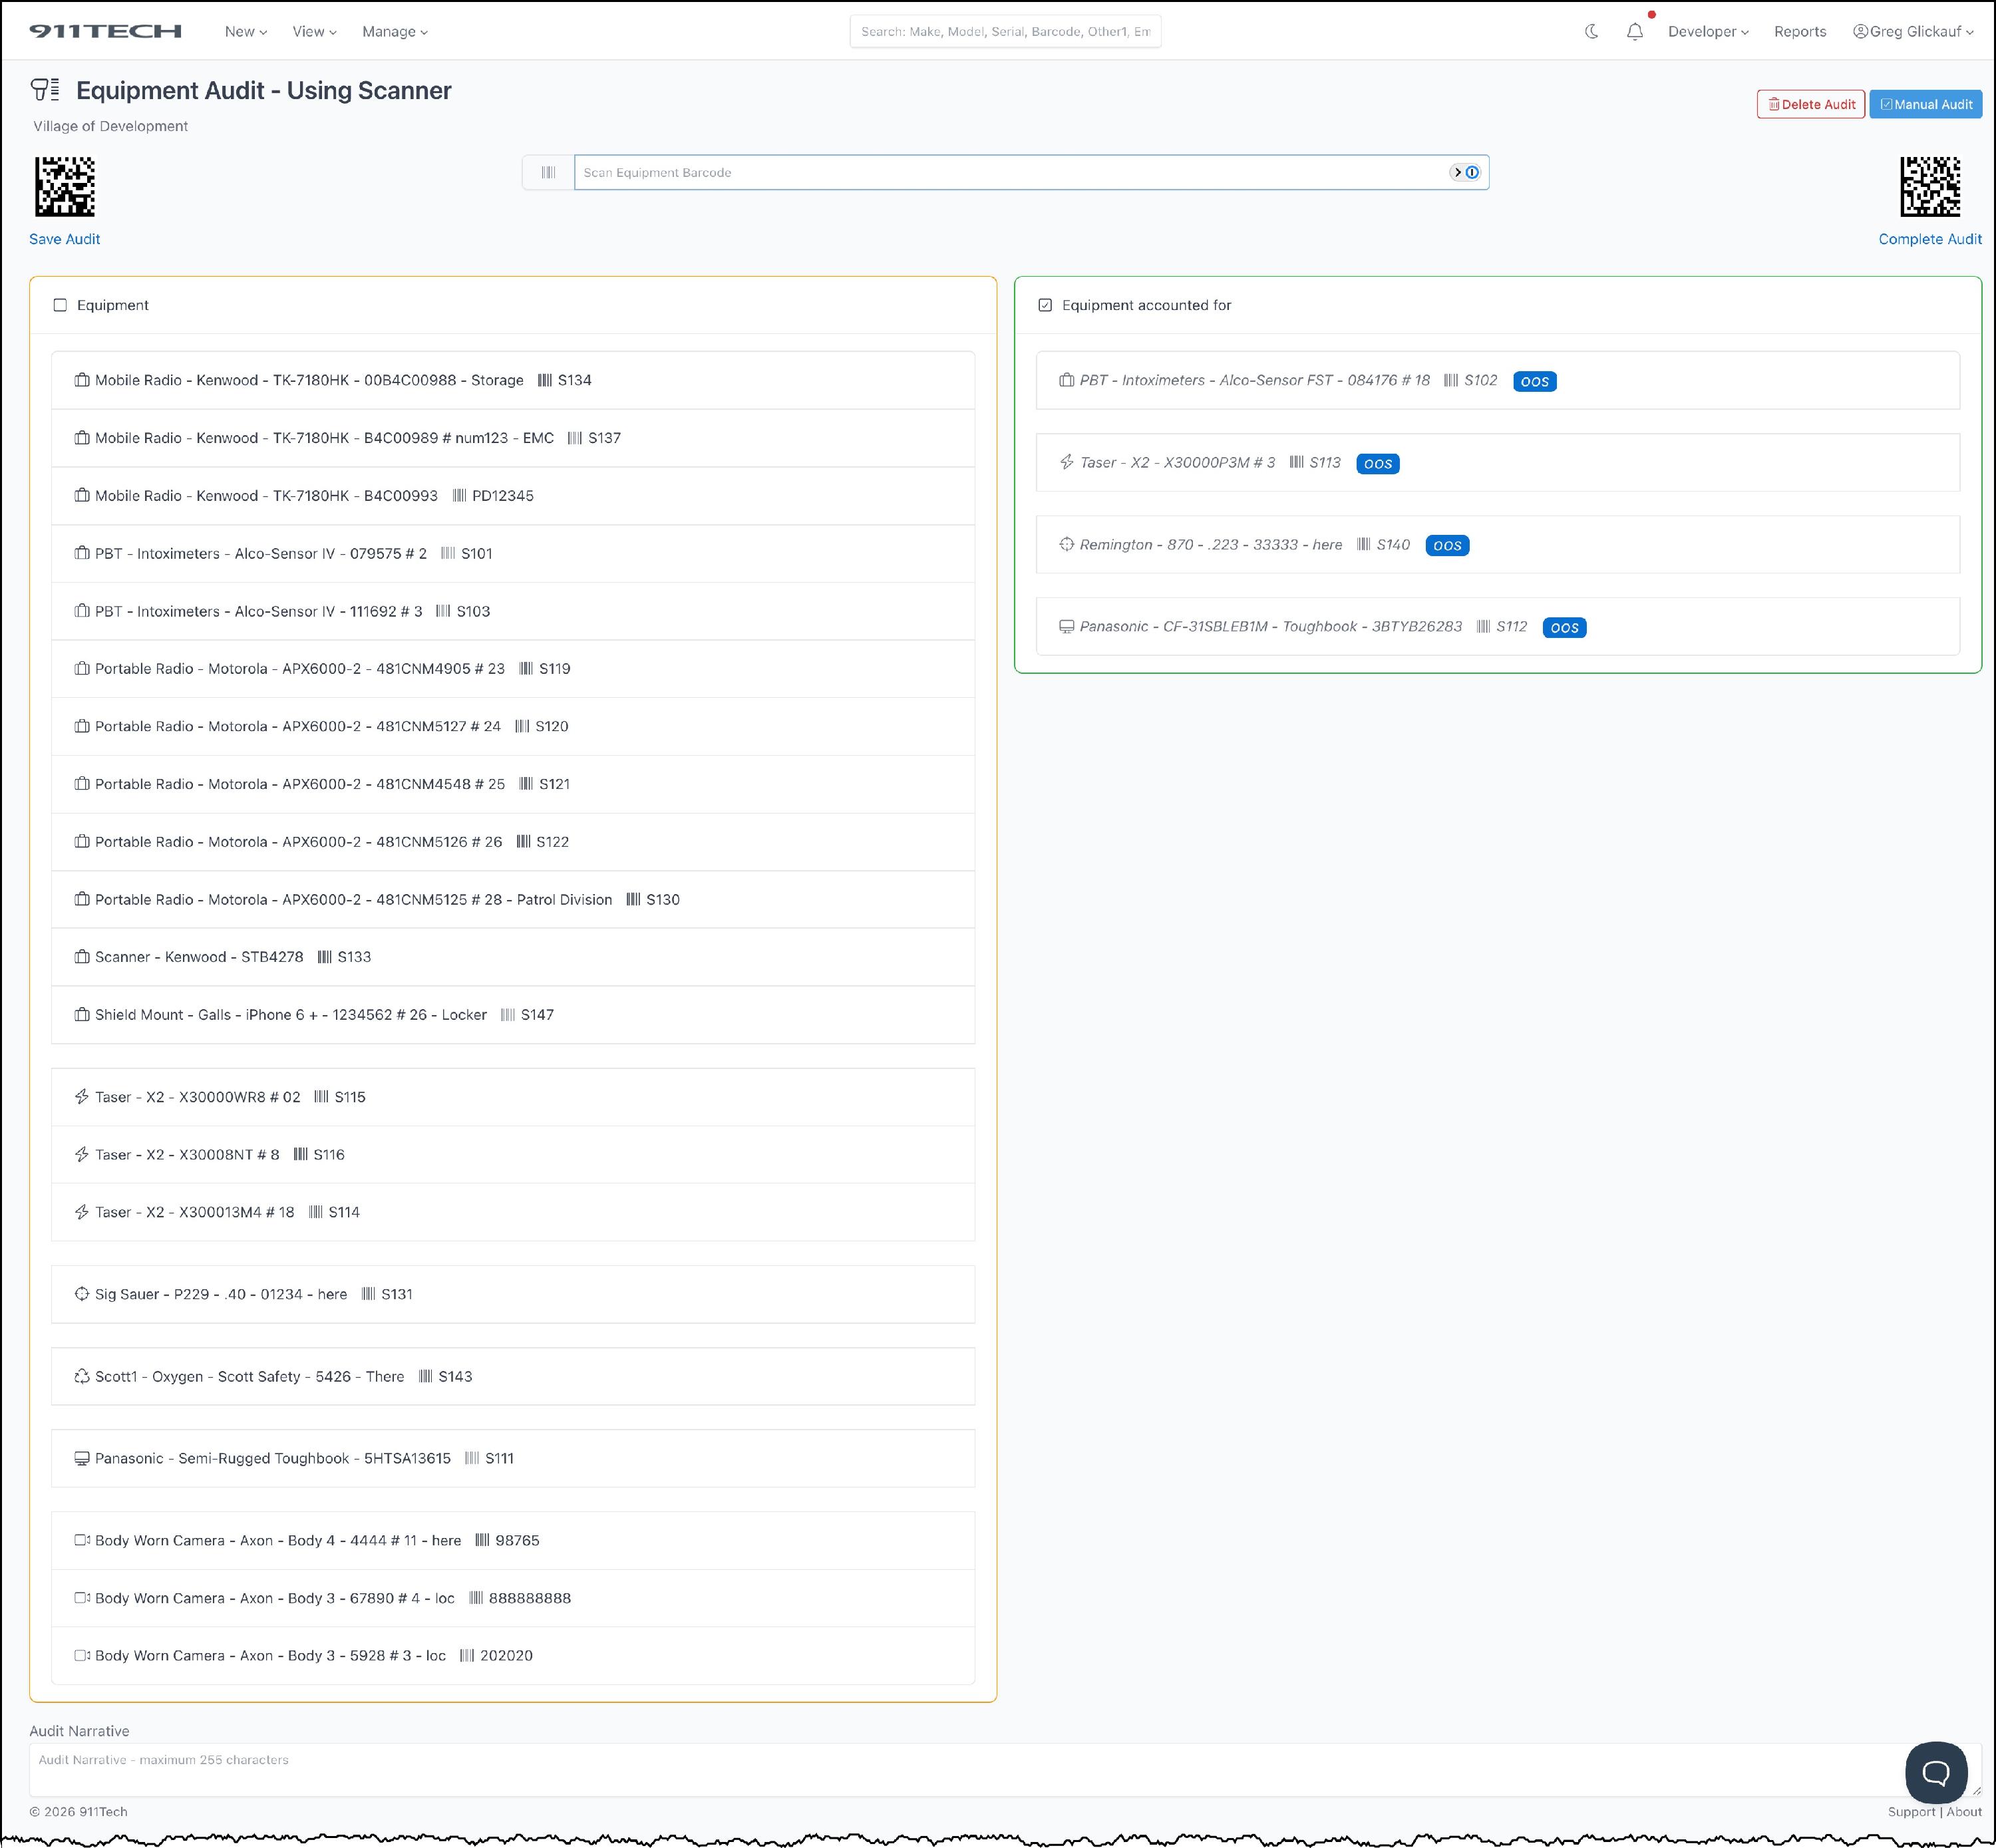The height and width of the screenshot is (1848, 1996).
Task: Click barcode icon beside scan field
Action: (x=548, y=172)
